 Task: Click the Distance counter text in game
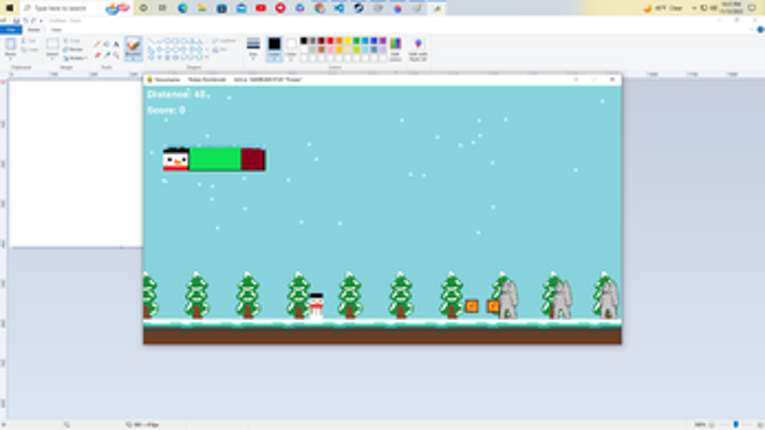177,94
